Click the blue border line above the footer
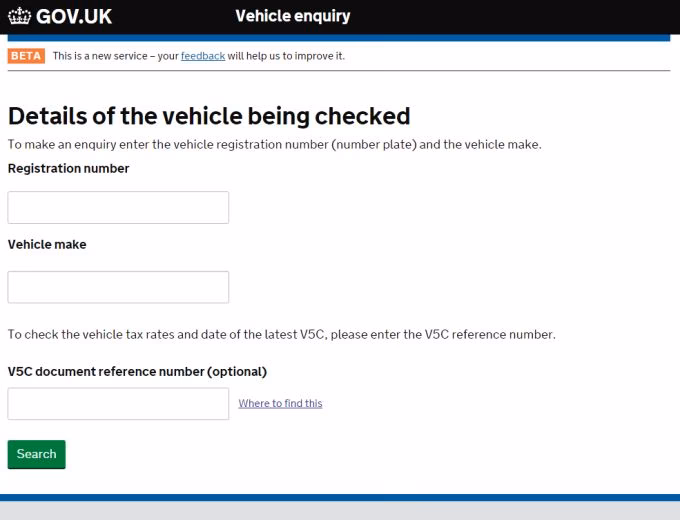The width and height of the screenshot is (680, 520). tap(340, 497)
